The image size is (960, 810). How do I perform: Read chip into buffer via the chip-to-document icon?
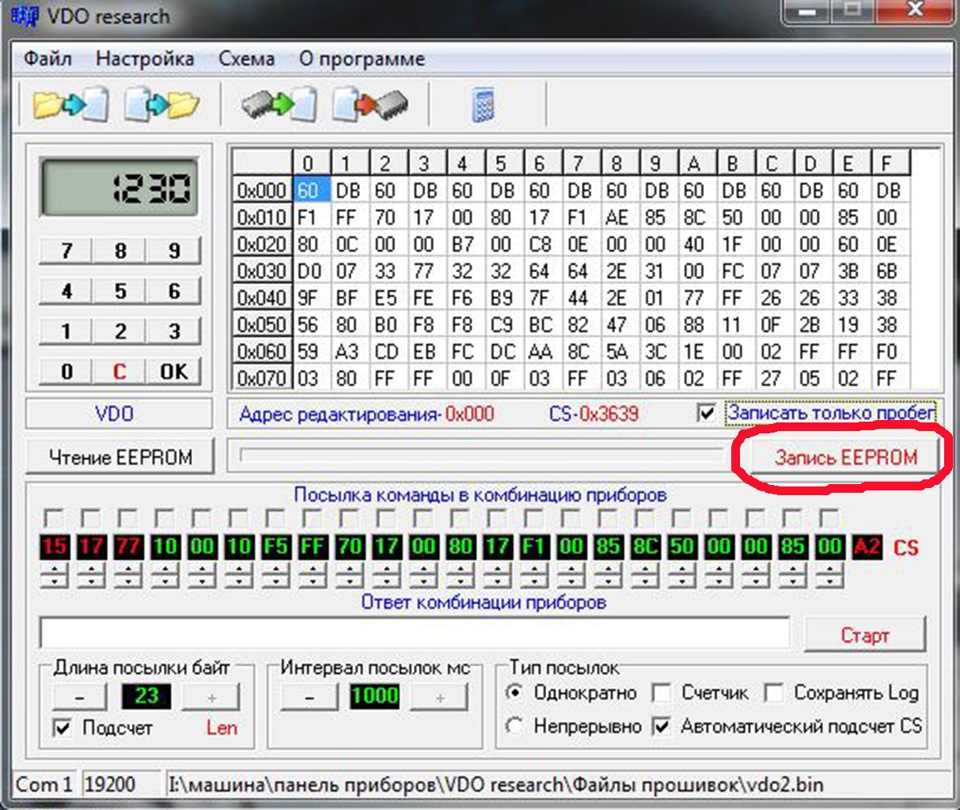point(279,104)
